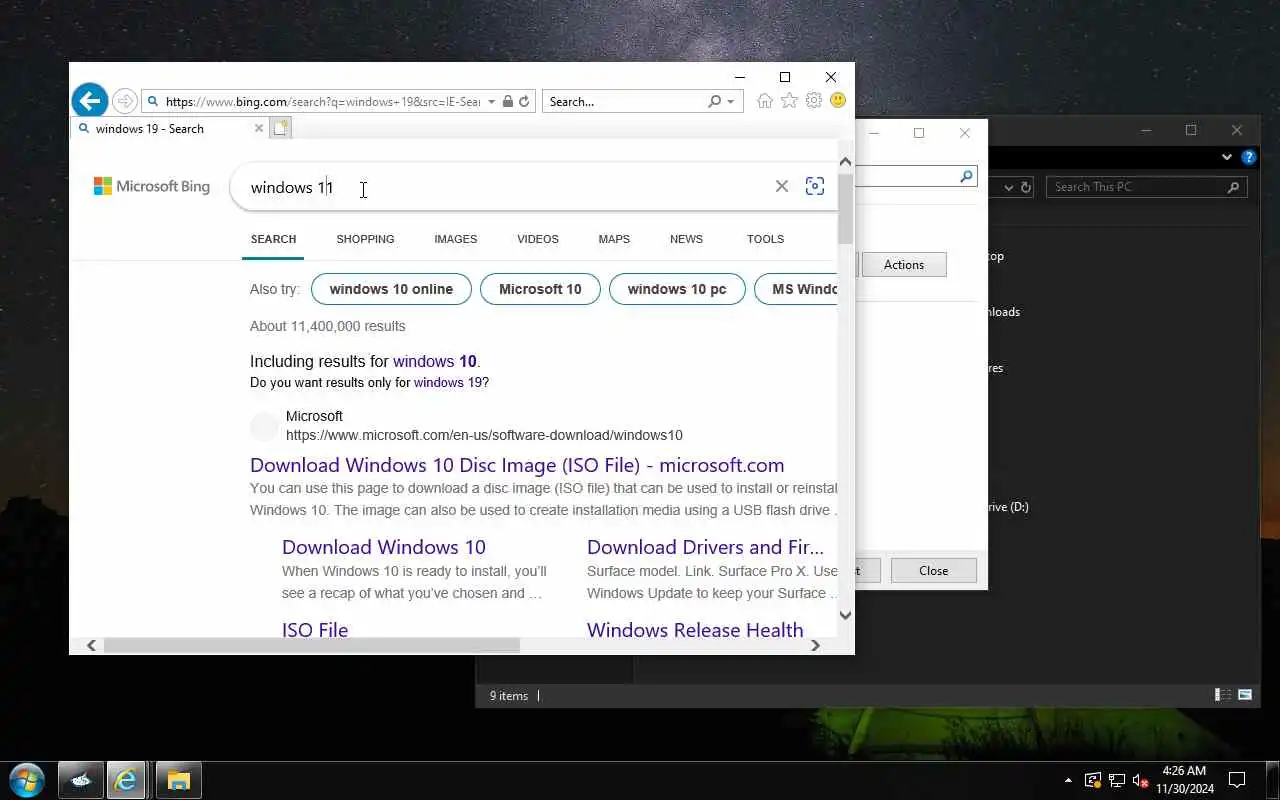The height and width of the screenshot is (800, 1280).
Task: Switch to the SHOPPING tab
Action: click(x=365, y=239)
